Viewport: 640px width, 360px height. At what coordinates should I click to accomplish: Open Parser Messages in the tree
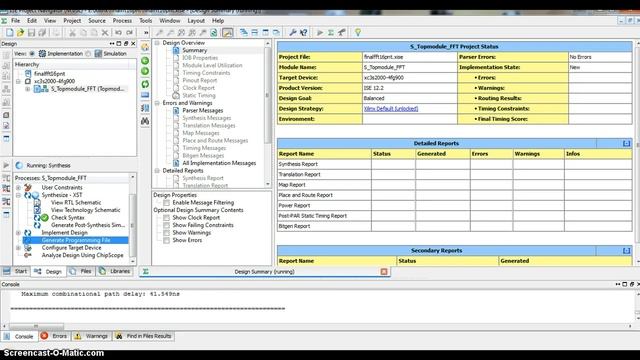[202, 110]
